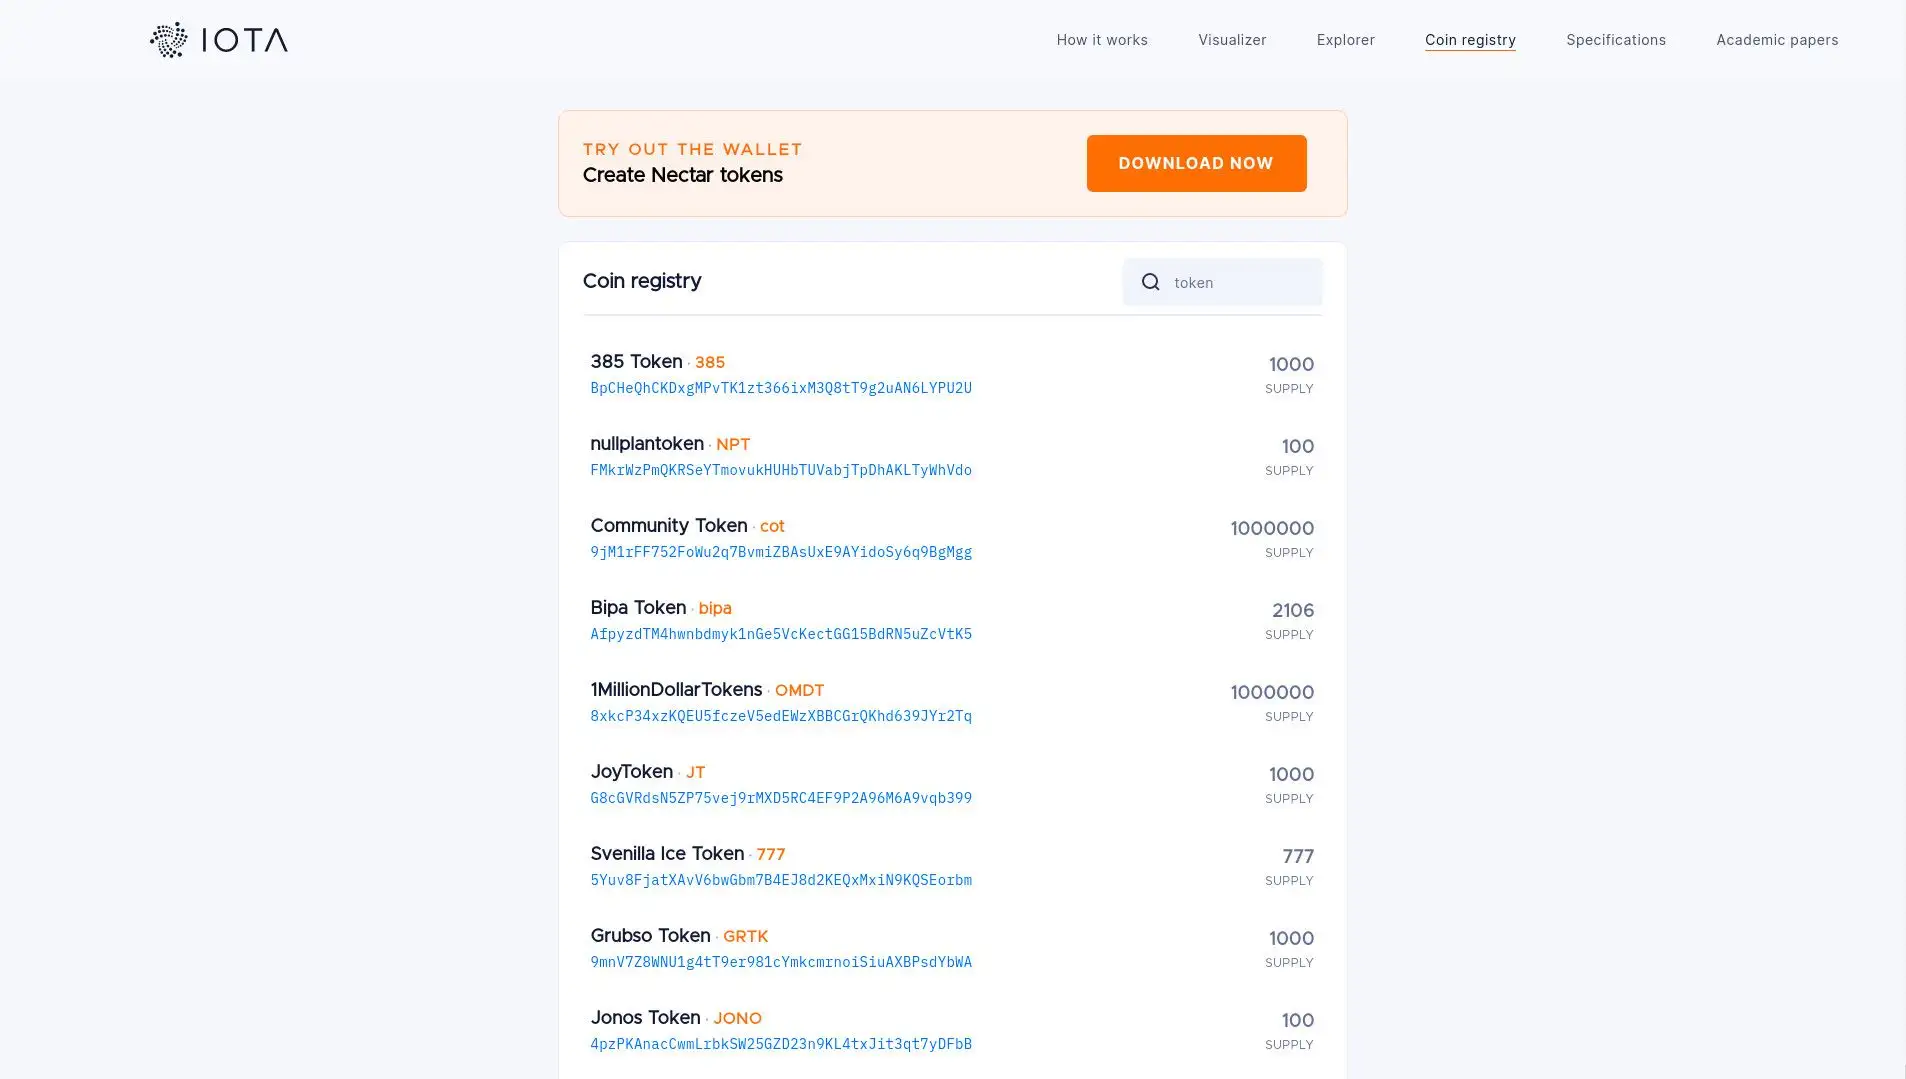Select the Grubso Token name
The width and height of the screenshot is (1906, 1079).
click(x=650, y=936)
